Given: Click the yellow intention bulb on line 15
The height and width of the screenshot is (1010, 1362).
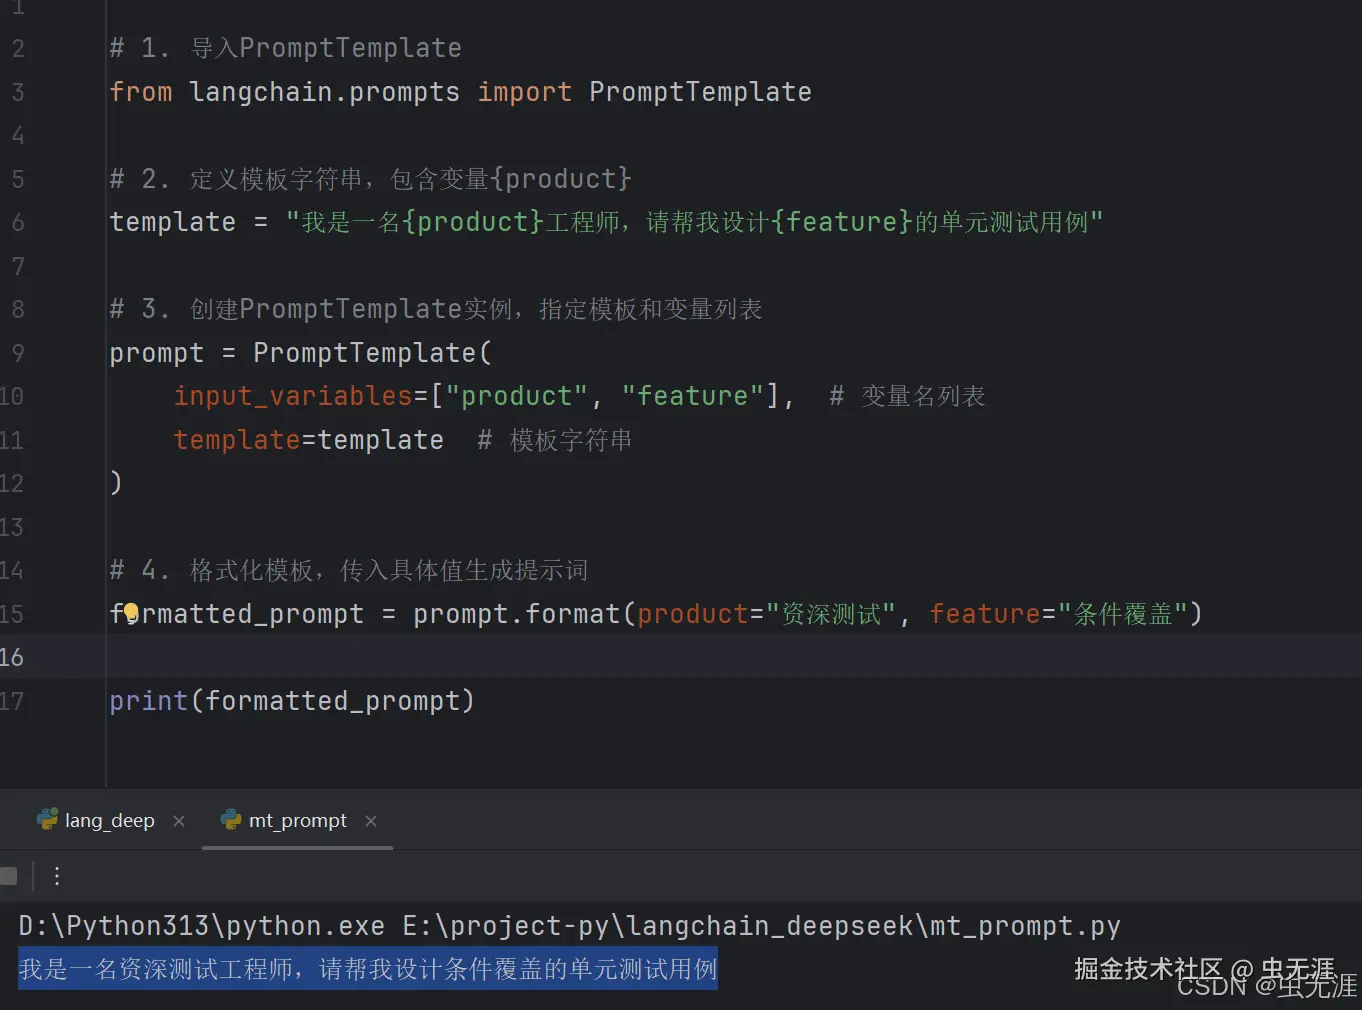Looking at the screenshot, I should [x=131, y=611].
